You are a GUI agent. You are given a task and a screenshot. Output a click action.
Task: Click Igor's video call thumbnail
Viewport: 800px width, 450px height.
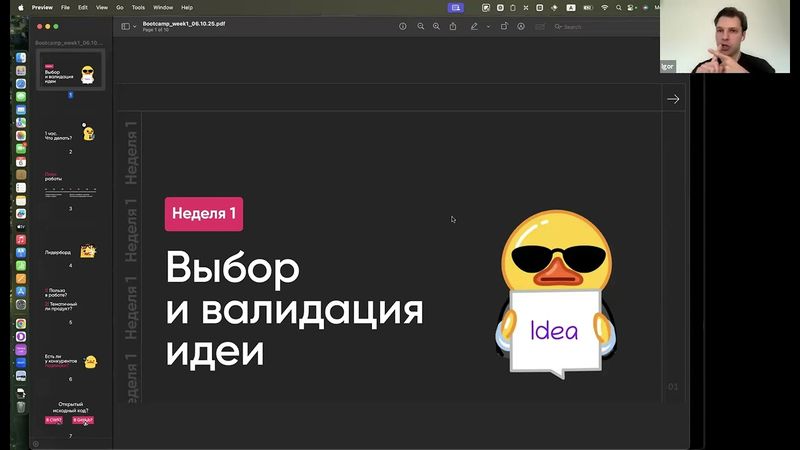724,36
